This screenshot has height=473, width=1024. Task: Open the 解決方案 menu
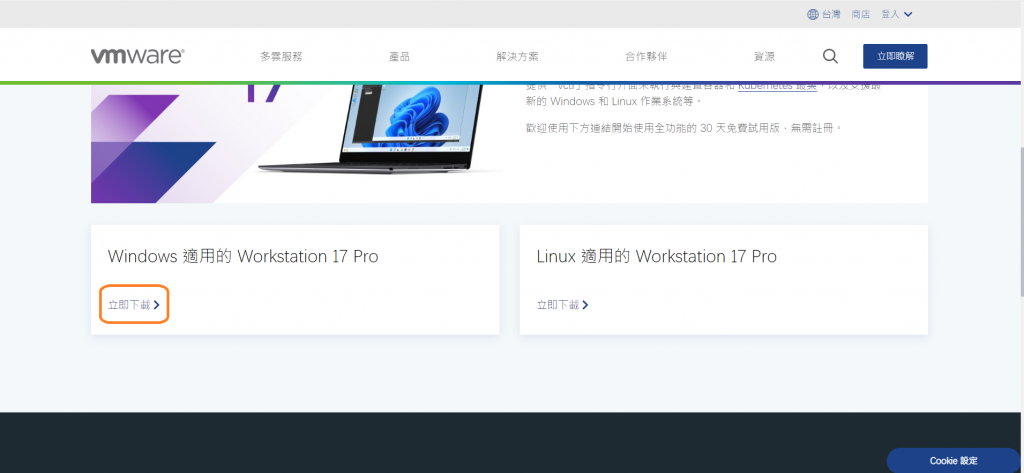[x=517, y=57]
